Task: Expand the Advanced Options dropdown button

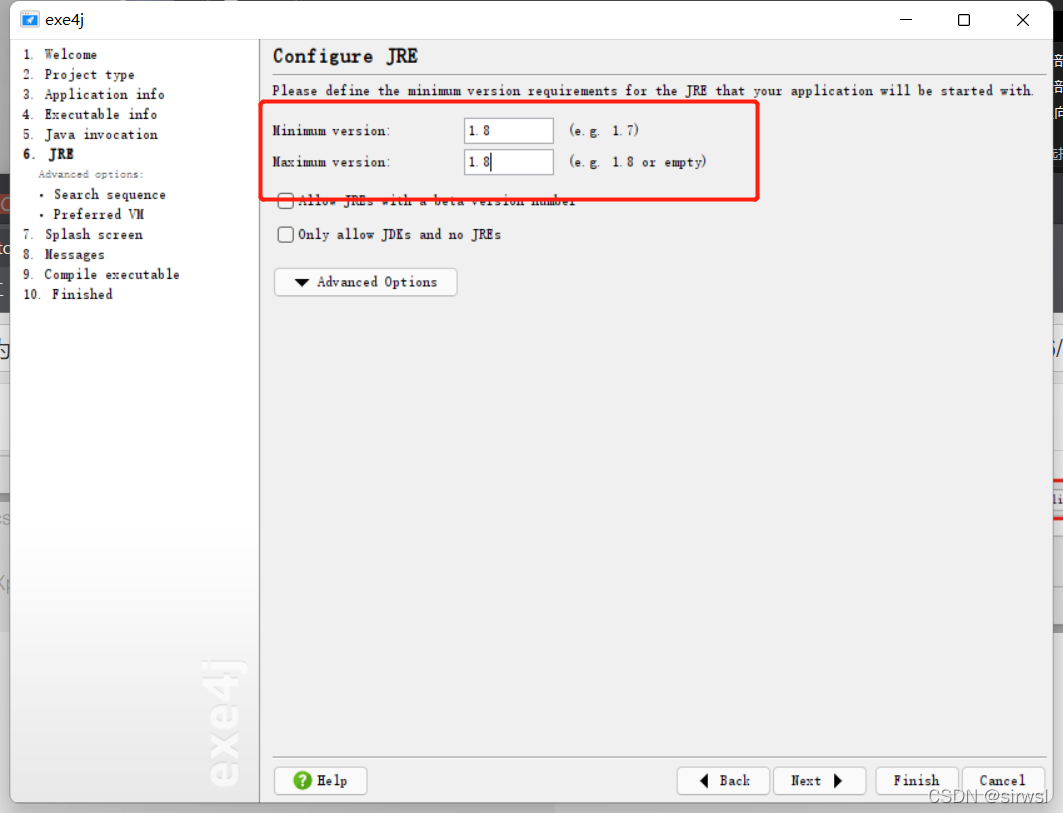Action: point(365,282)
